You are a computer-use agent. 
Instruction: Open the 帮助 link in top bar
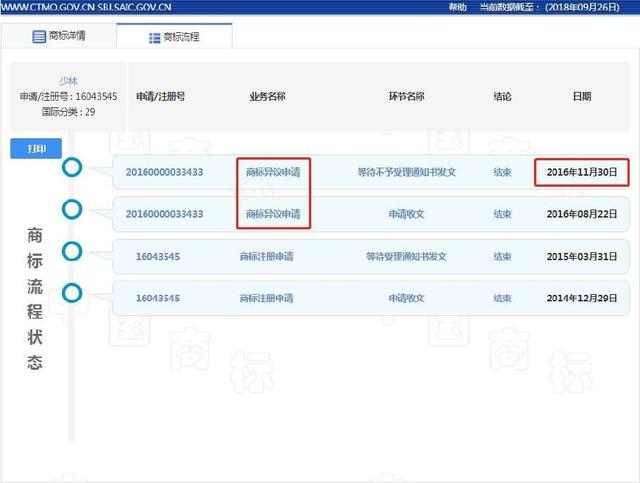[457, 7]
